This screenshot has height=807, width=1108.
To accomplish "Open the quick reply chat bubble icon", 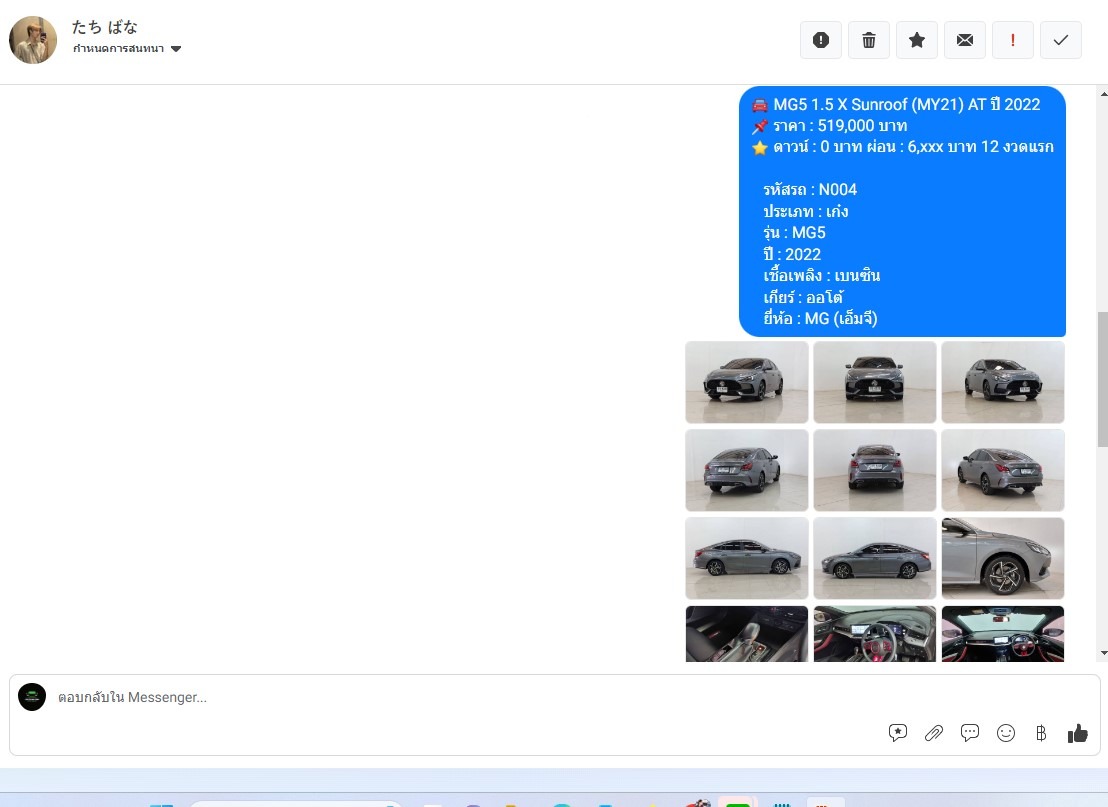I will point(970,733).
